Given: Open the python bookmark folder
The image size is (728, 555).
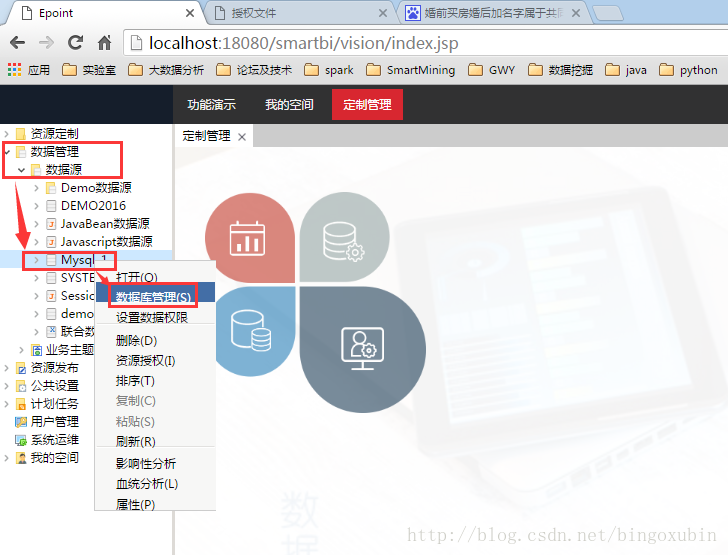Looking at the screenshot, I should [688, 70].
